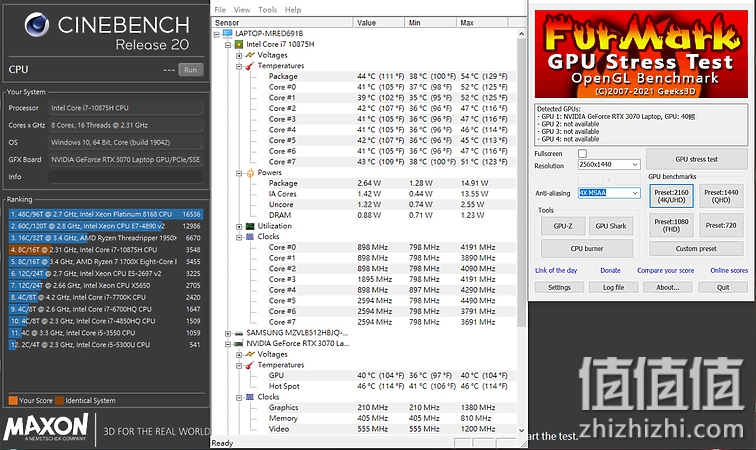Click the GPU Clocks icon under NVIDIA node

click(x=250, y=397)
